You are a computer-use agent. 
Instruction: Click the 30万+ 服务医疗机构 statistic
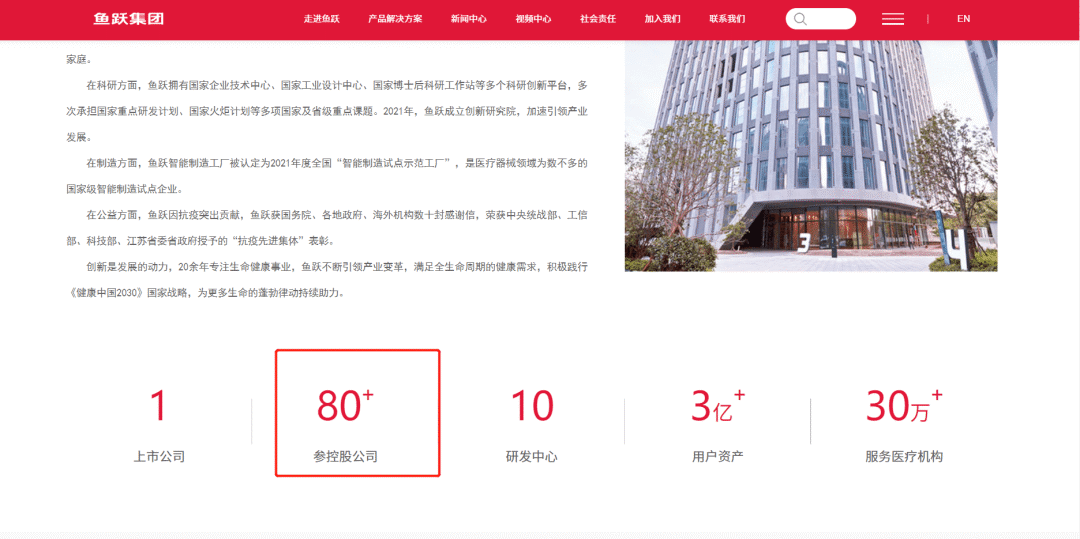point(903,418)
